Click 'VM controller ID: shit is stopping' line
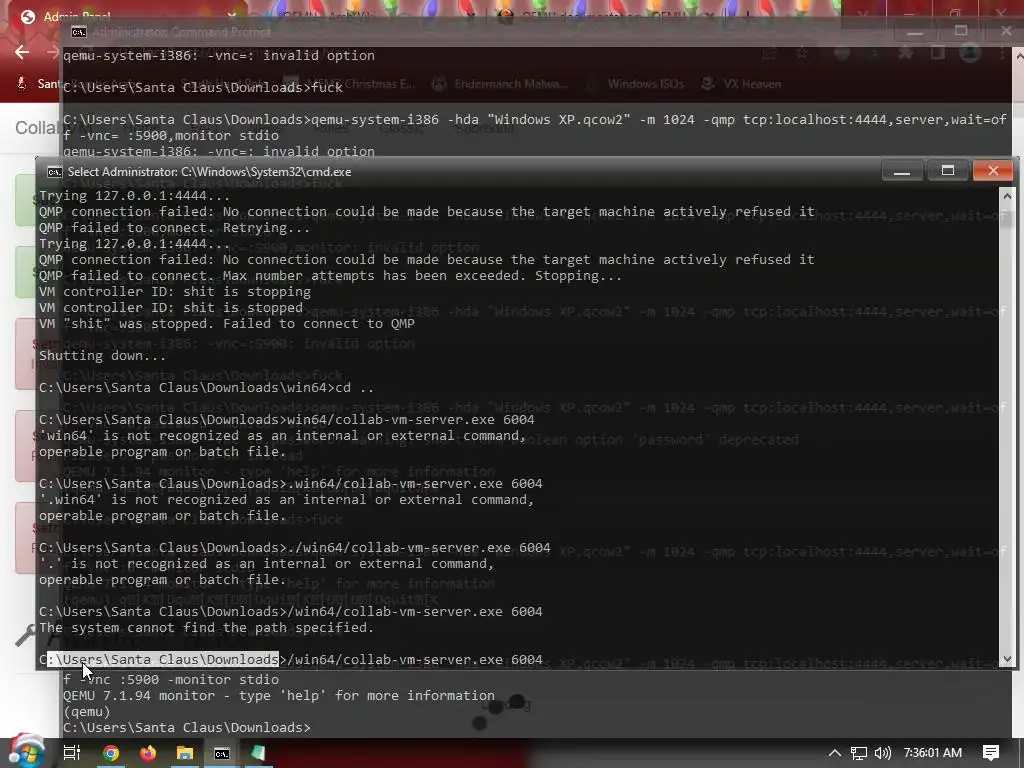The height and width of the screenshot is (768, 1024). pyautogui.click(x=175, y=292)
